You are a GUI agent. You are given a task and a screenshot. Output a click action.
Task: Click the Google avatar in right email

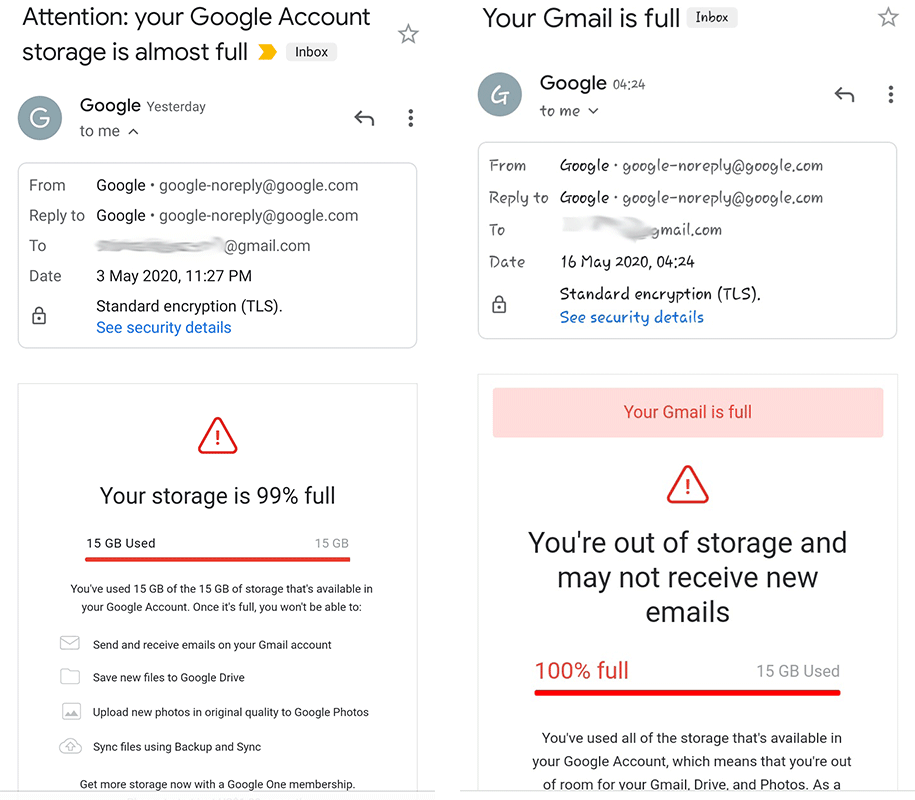click(x=500, y=94)
